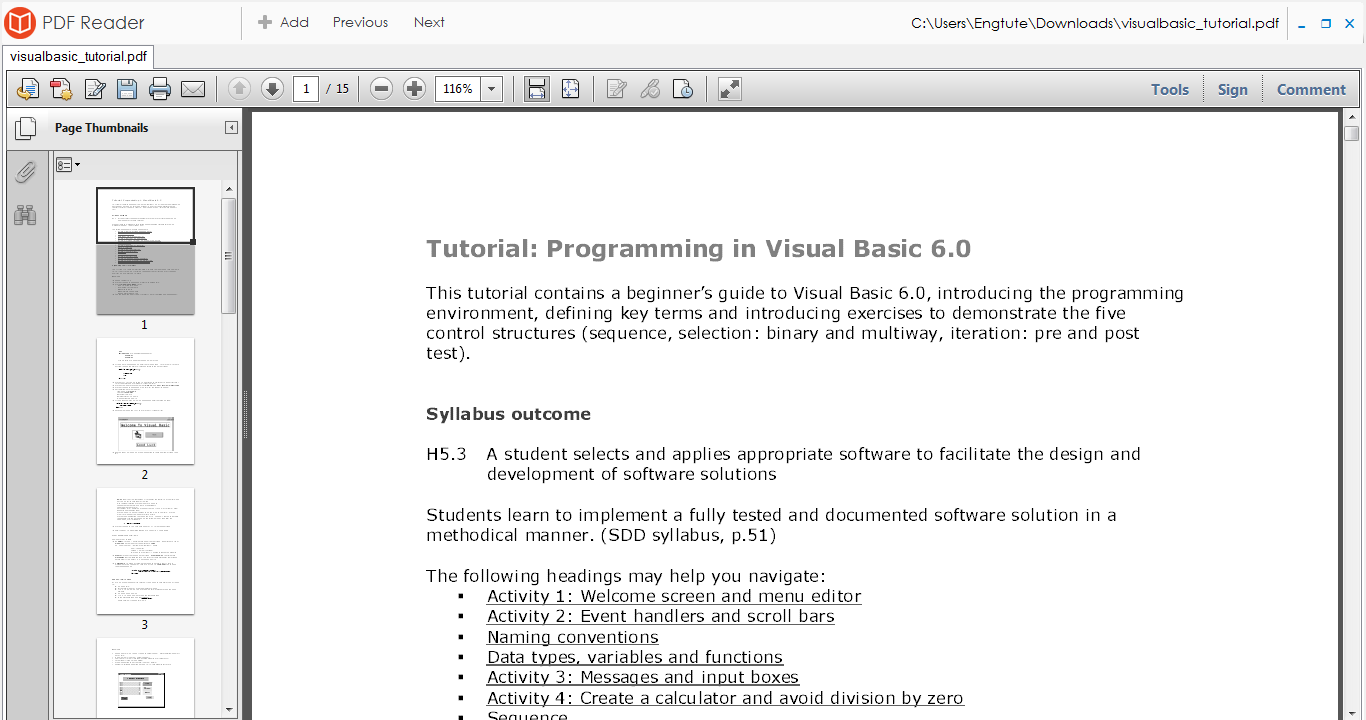Print the document using printer icon
Screen dimensions: 1366x720
coord(160,90)
